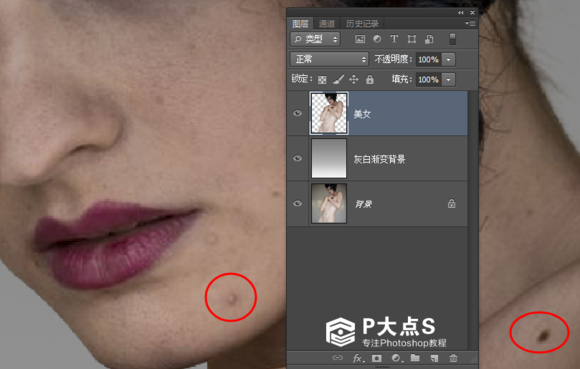Filter layers by pixel image icon
Image resolution: width=580 pixels, height=369 pixels.
point(360,39)
